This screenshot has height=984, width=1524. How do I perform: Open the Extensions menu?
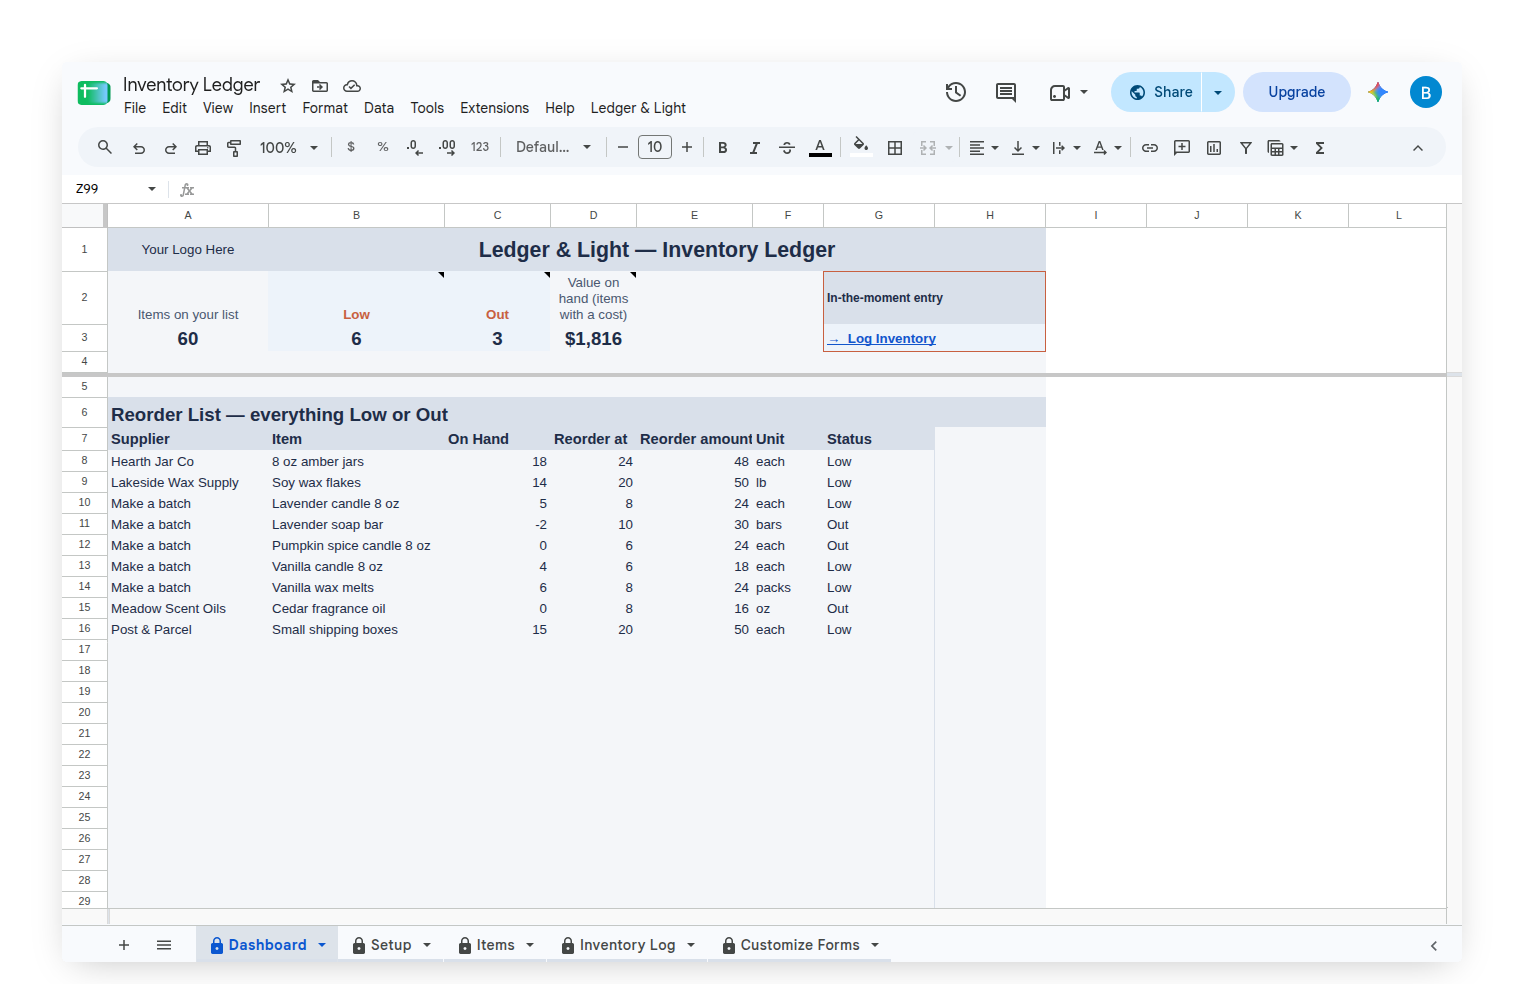pos(494,108)
